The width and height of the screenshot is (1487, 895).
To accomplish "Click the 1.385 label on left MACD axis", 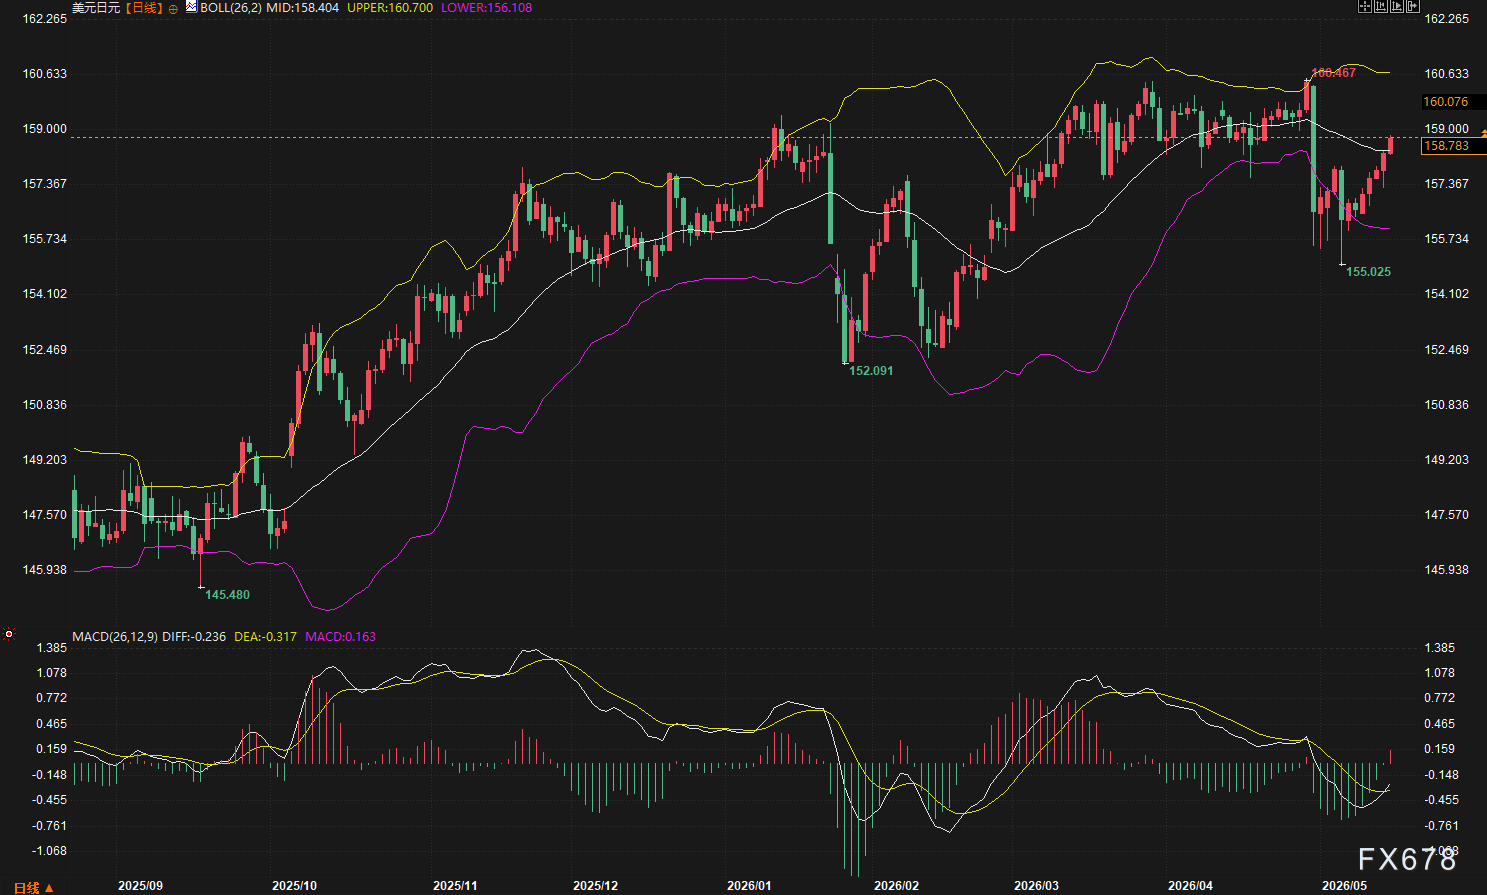I will [x=52, y=648].
